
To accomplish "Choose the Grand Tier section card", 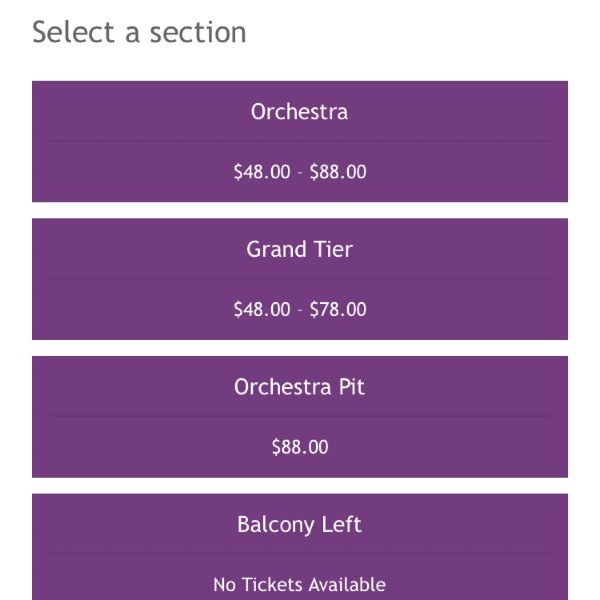I will [300, 279].
